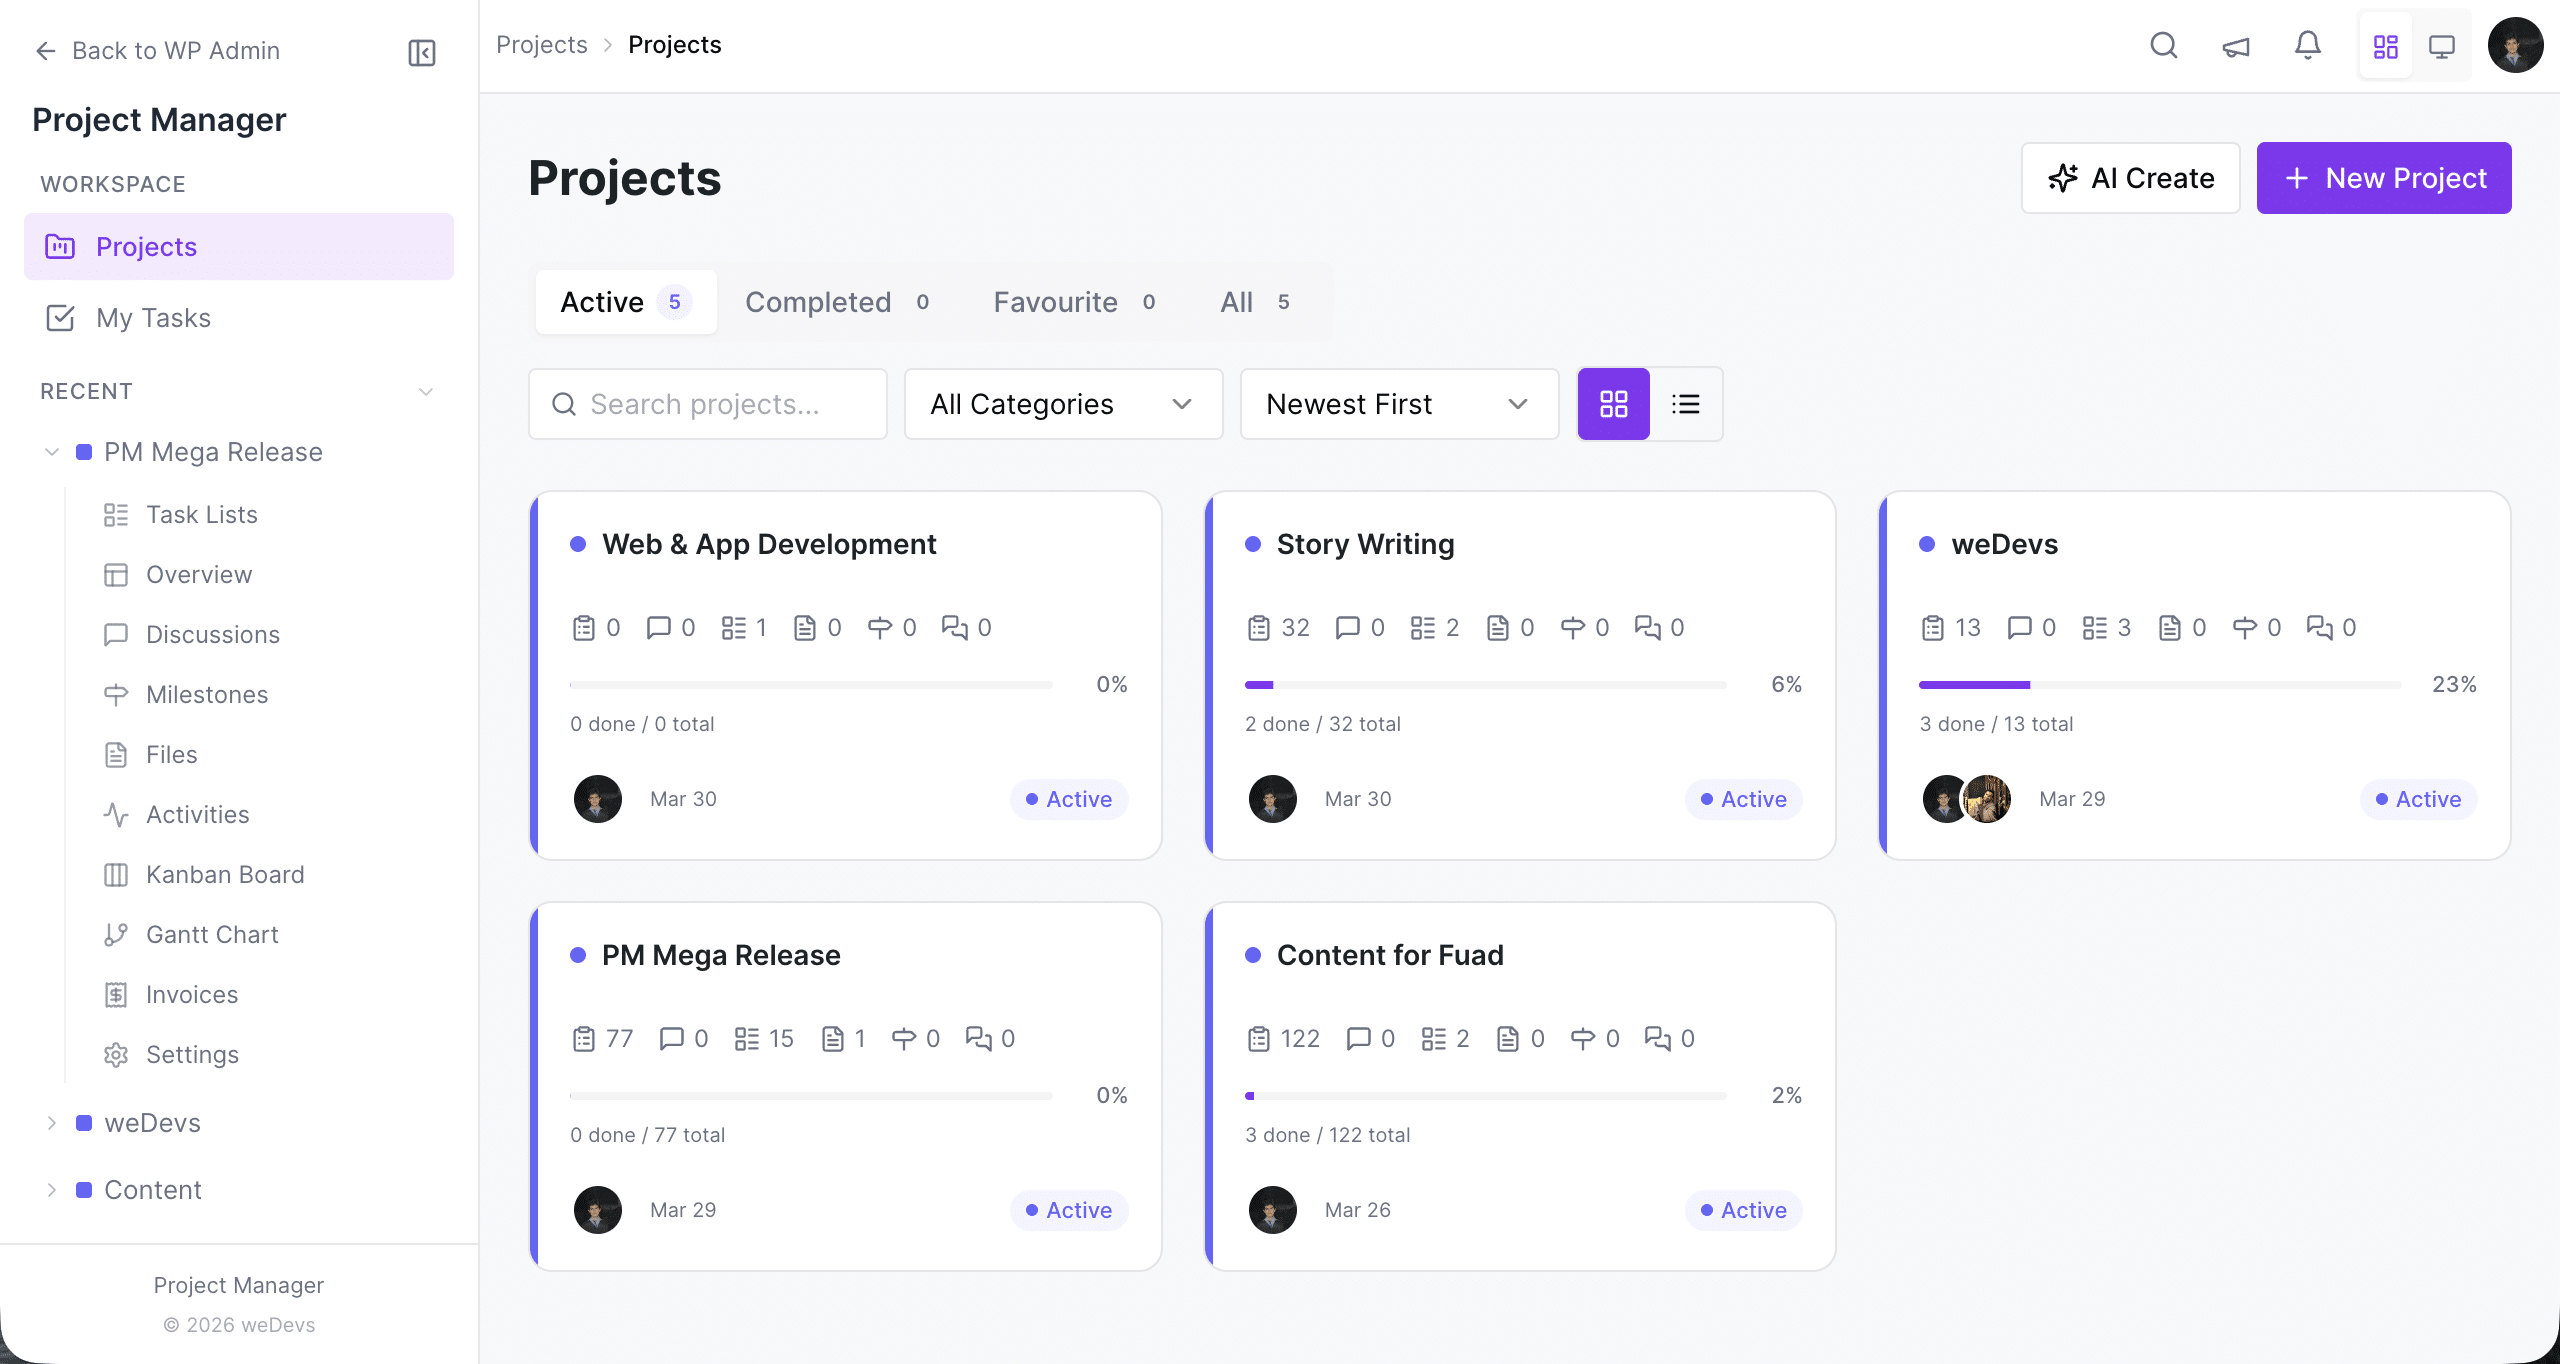The width and height of the screenshot is (2560, 1364).
Task: Click the AI Create button
Action: point(2131,178)
